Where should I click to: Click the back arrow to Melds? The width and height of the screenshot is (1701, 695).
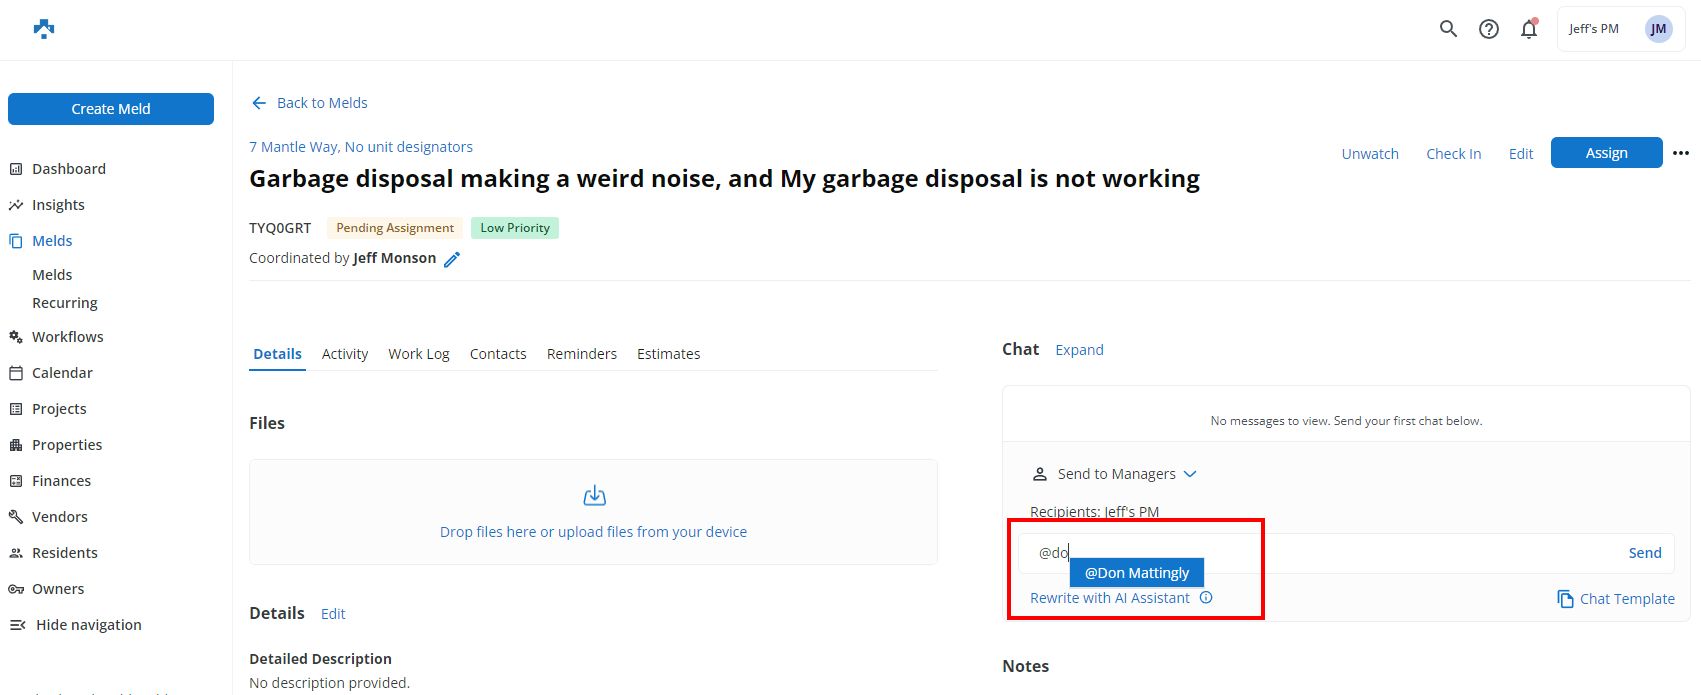coord(259,103)
